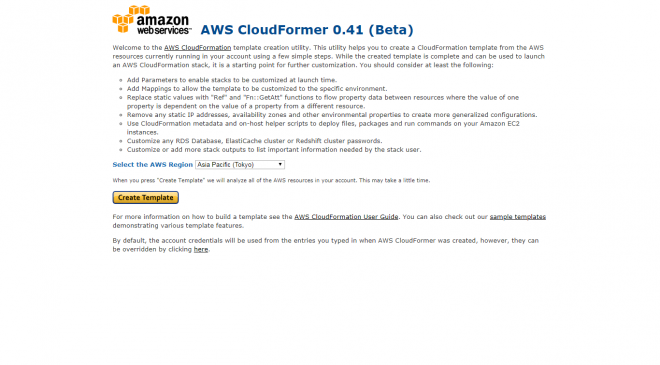Click the AWS CloudFormer 0.41 (Beta) heading
This screenshot has height=365, width=660.
click(x=307, y=30)
